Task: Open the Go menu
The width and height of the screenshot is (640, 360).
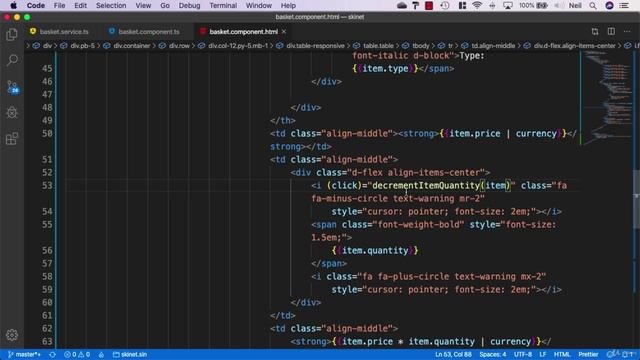Action: click(x=165, y=5)
